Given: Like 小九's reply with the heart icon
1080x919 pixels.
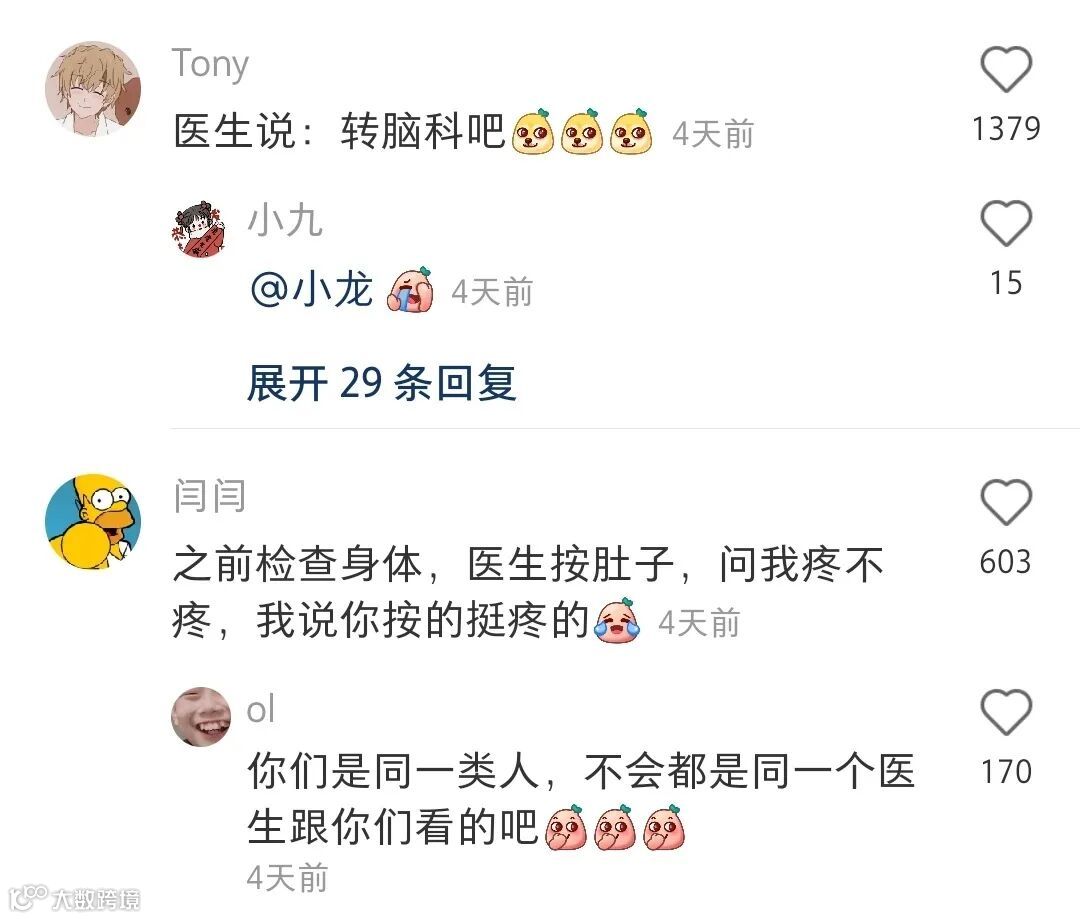Looking at the screenshot, I should point(1006,223).
